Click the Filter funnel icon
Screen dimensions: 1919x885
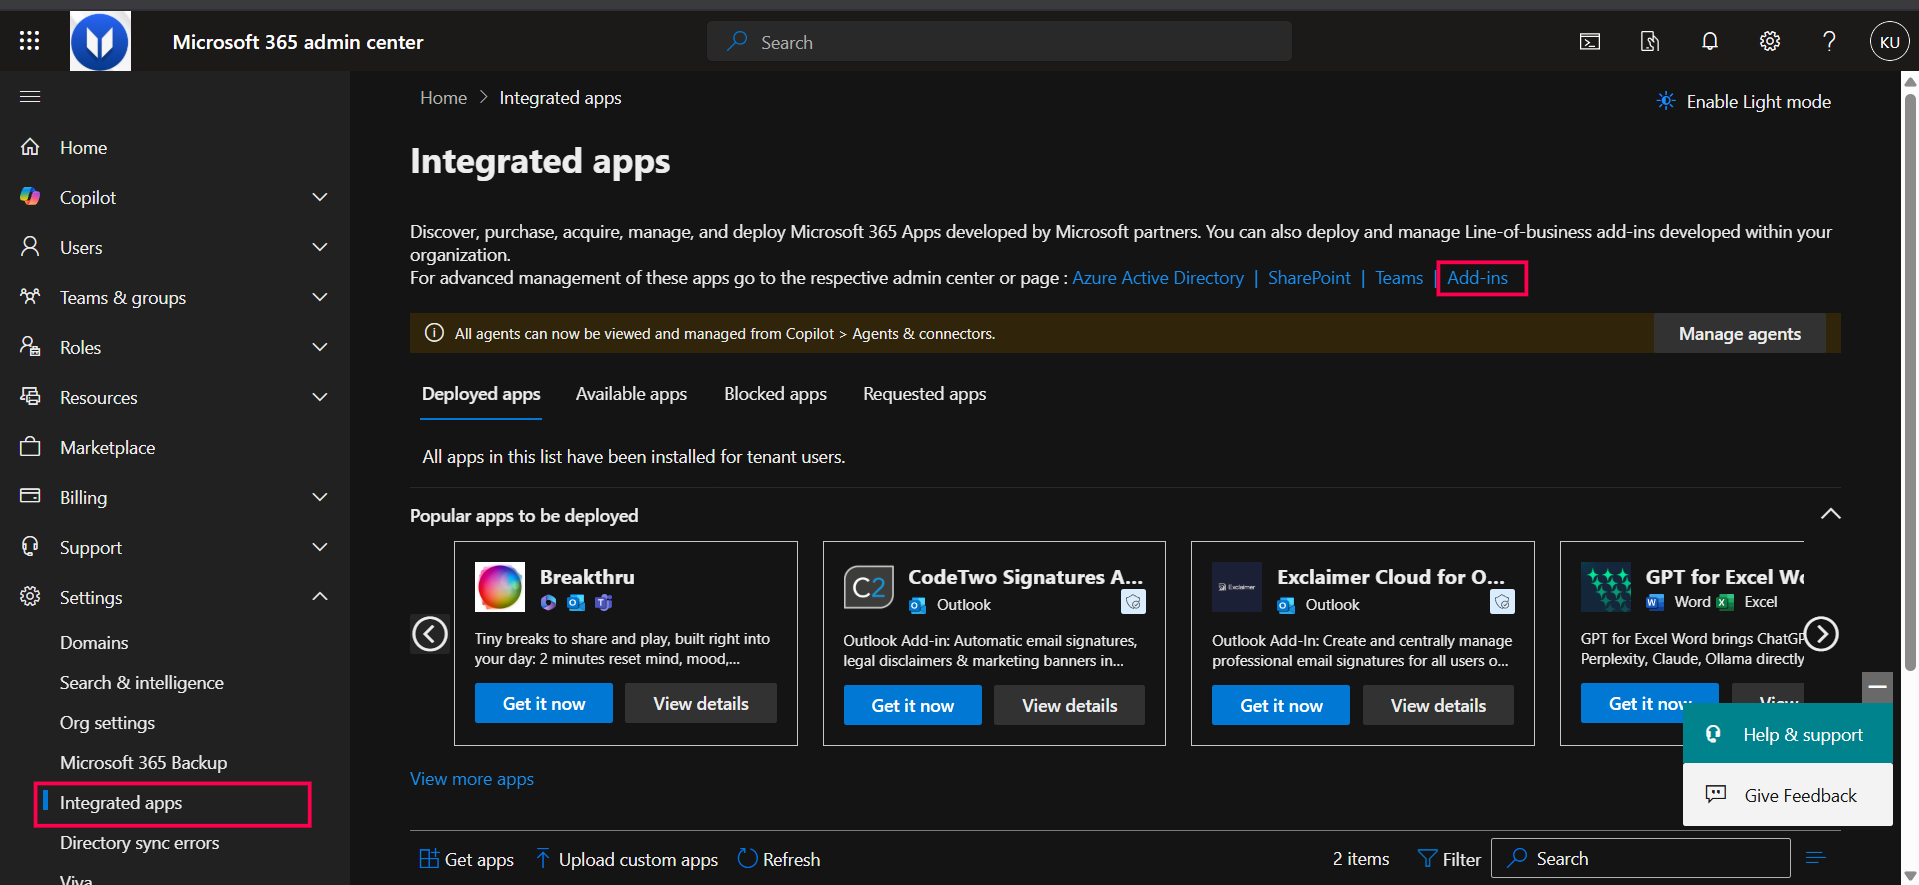coord(1427,859)
